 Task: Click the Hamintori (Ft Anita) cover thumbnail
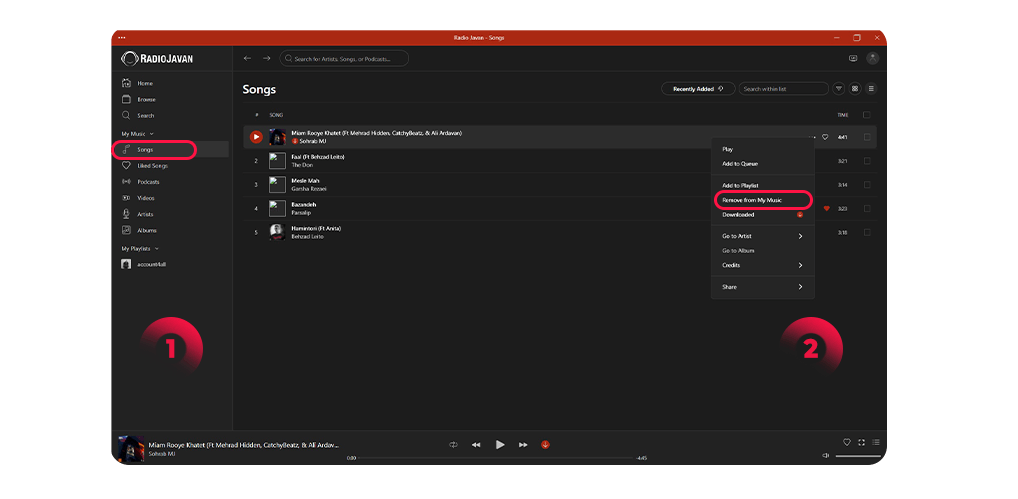277,232
